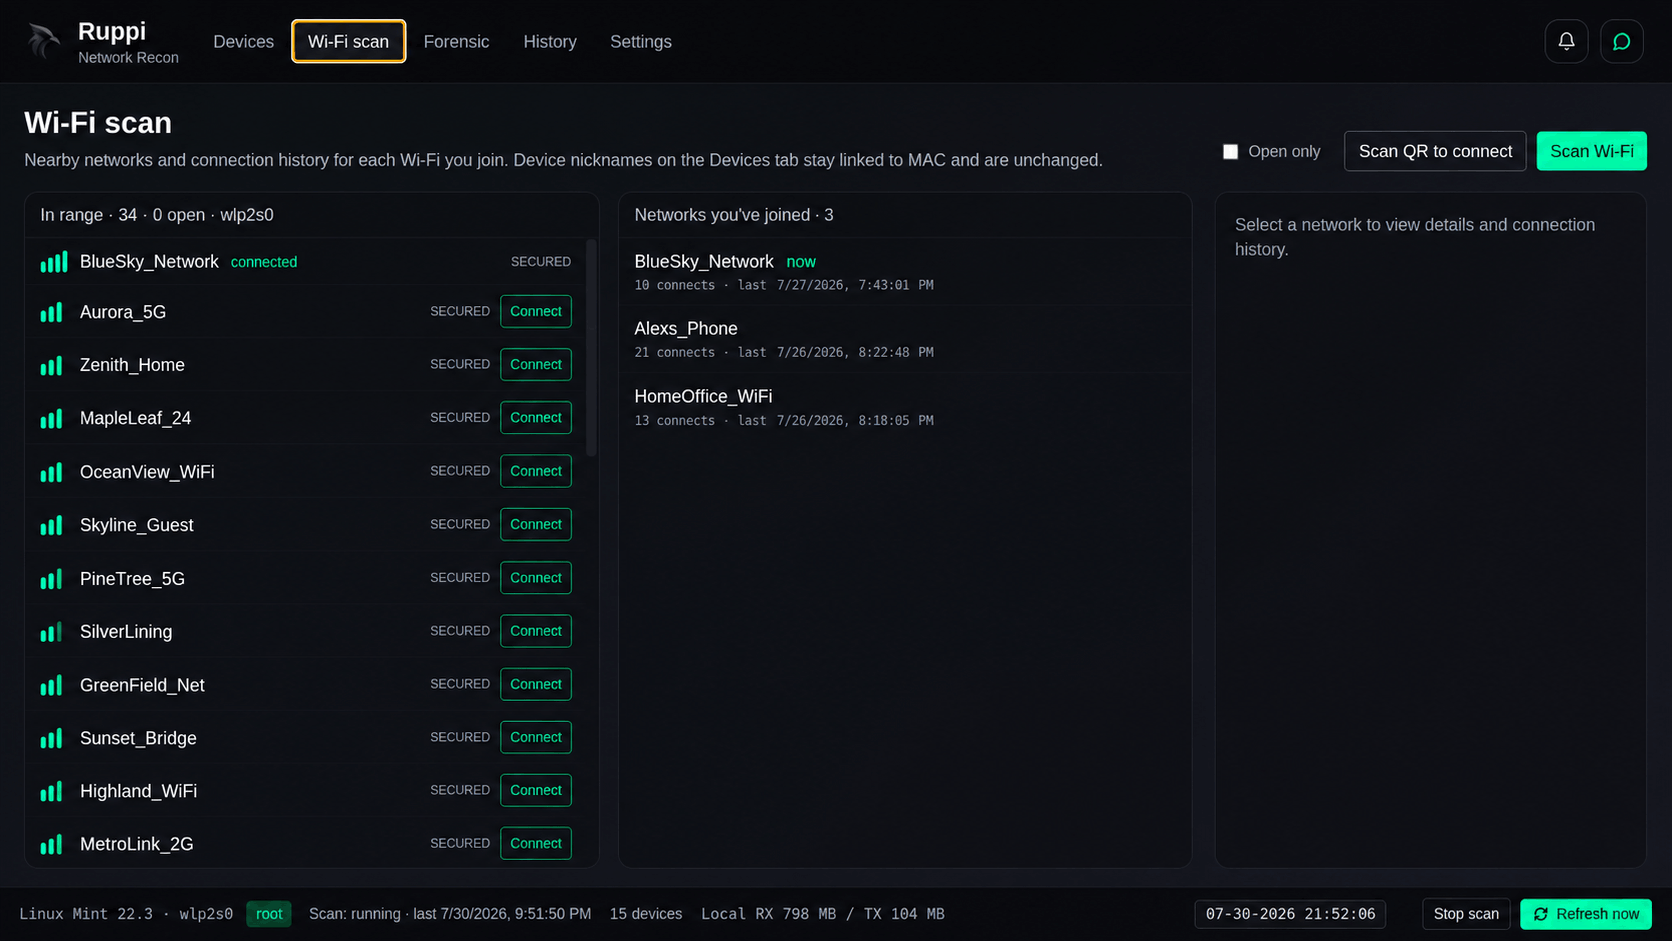Connect to SilverLining network
This screenshot has height=941, width=1672.
[x=536, y=631]
